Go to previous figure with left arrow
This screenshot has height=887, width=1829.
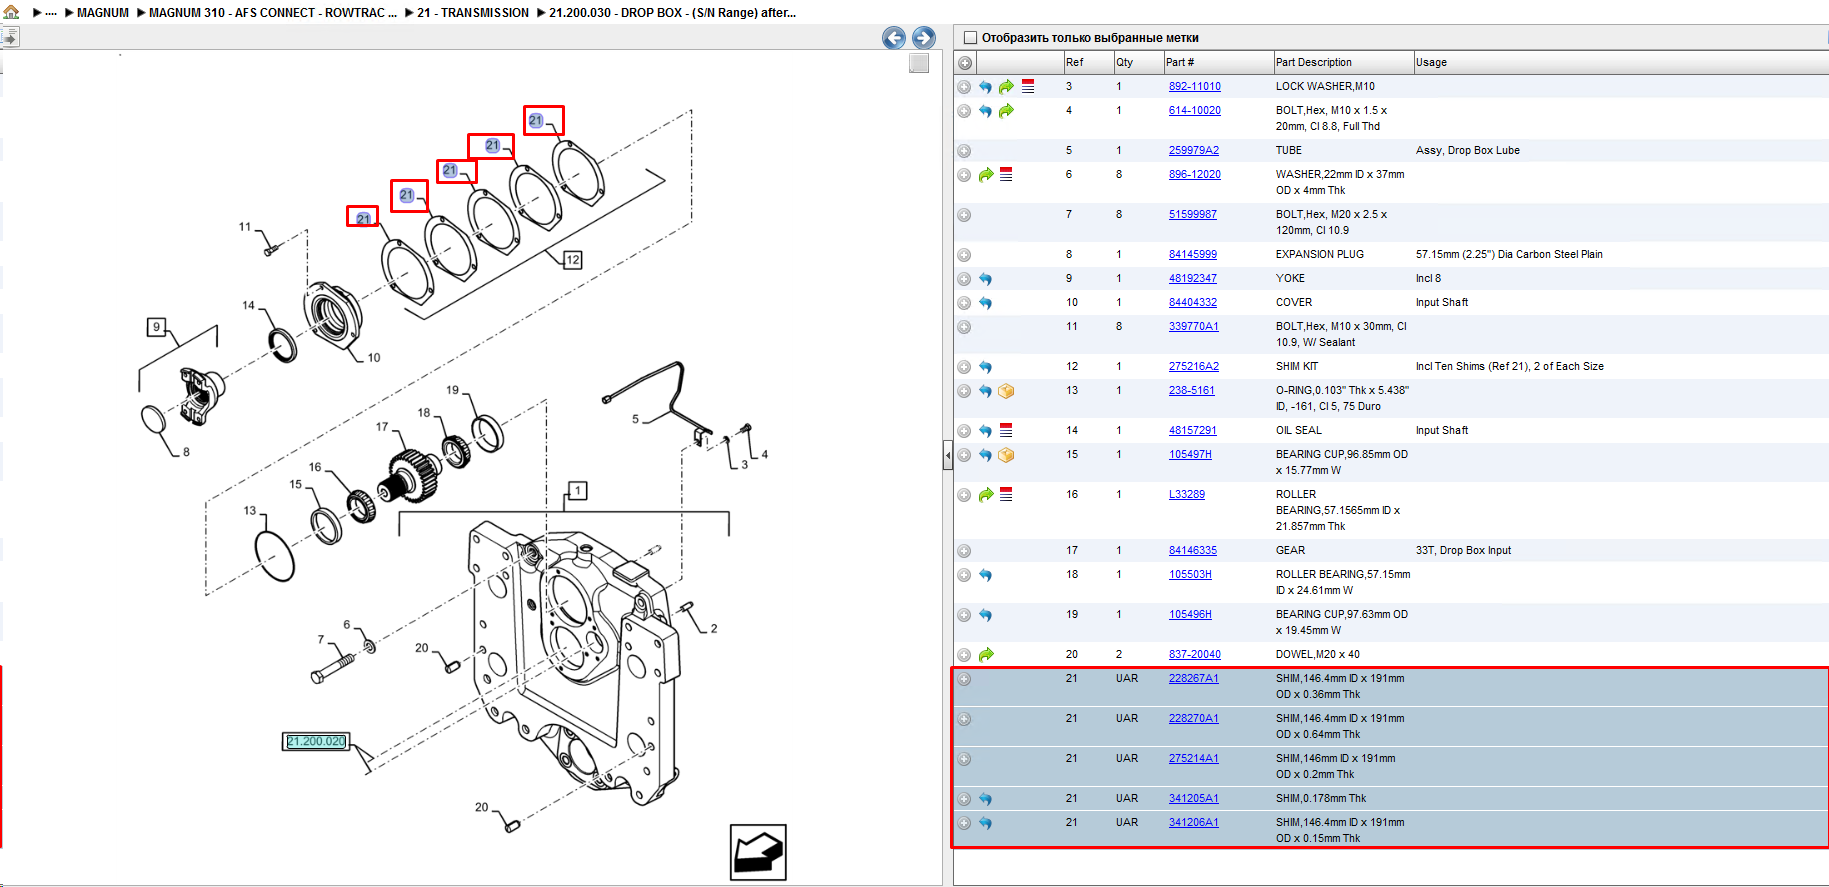pyautogui.click(x=894, y=38)
